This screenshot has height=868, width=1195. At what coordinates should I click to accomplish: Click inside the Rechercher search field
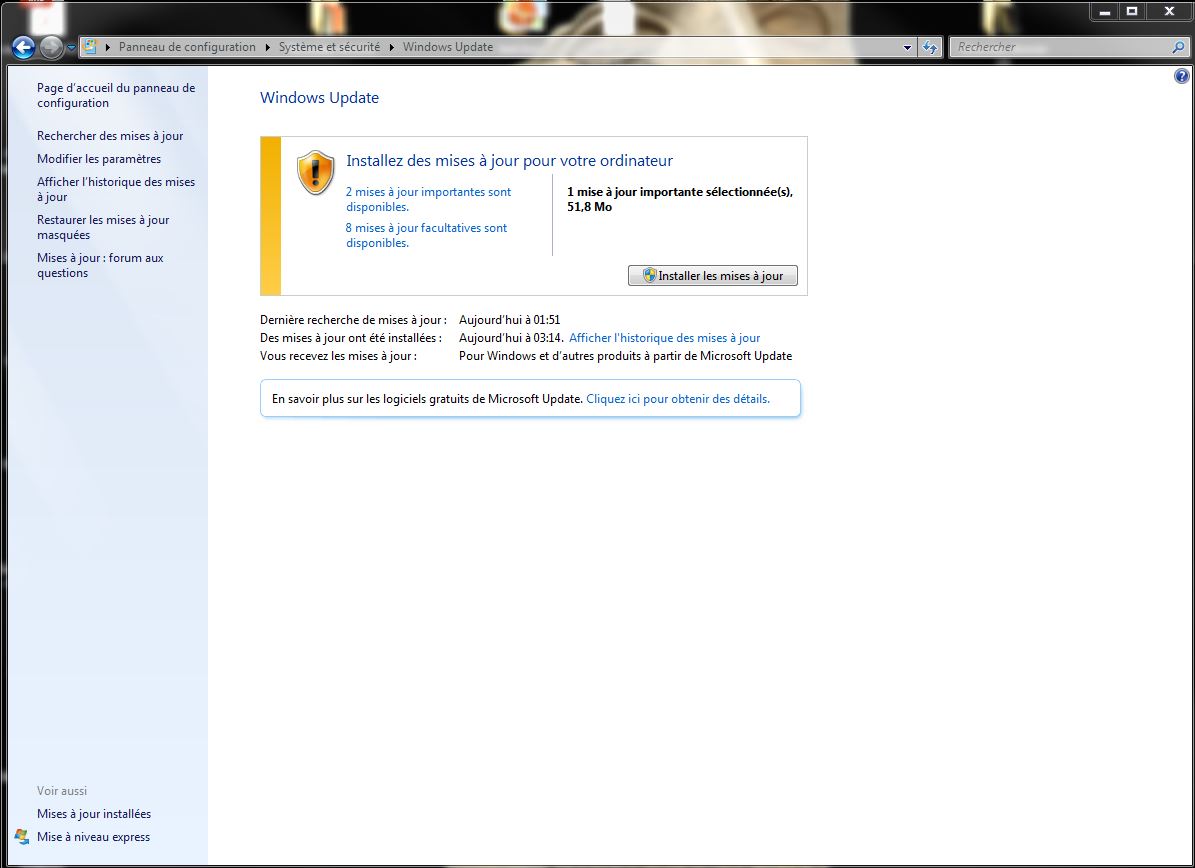(x=1060, y=47)
